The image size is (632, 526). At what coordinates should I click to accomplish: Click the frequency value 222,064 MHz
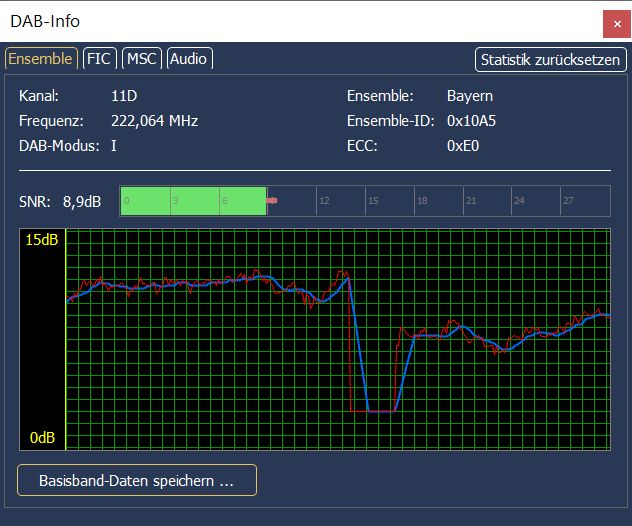pyautogui.click(x=154, y=121)
